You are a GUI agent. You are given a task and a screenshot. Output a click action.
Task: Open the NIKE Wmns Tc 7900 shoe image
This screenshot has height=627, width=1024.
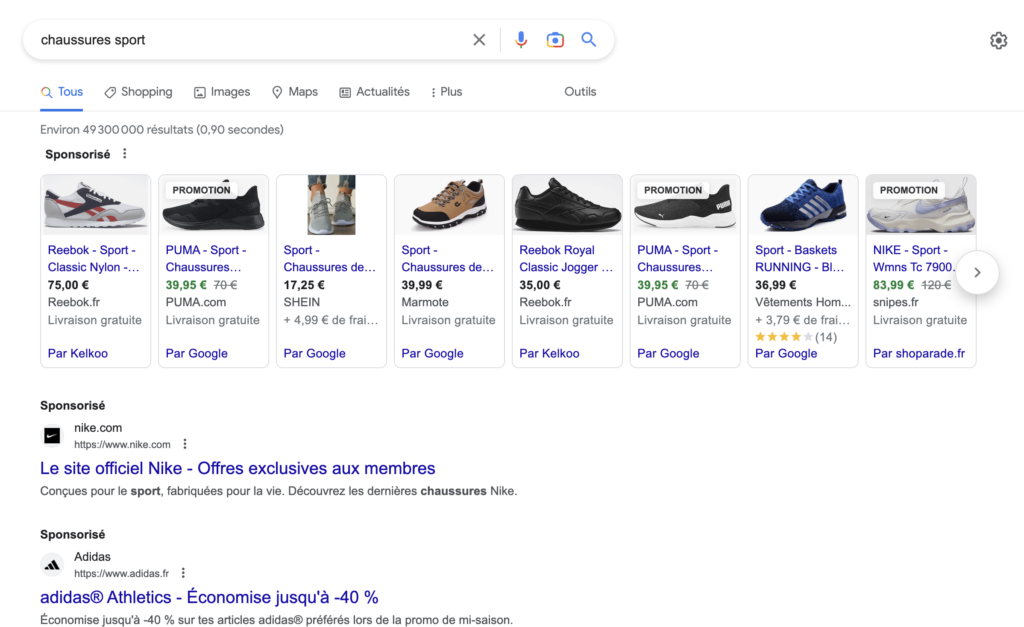click(921, 205)
